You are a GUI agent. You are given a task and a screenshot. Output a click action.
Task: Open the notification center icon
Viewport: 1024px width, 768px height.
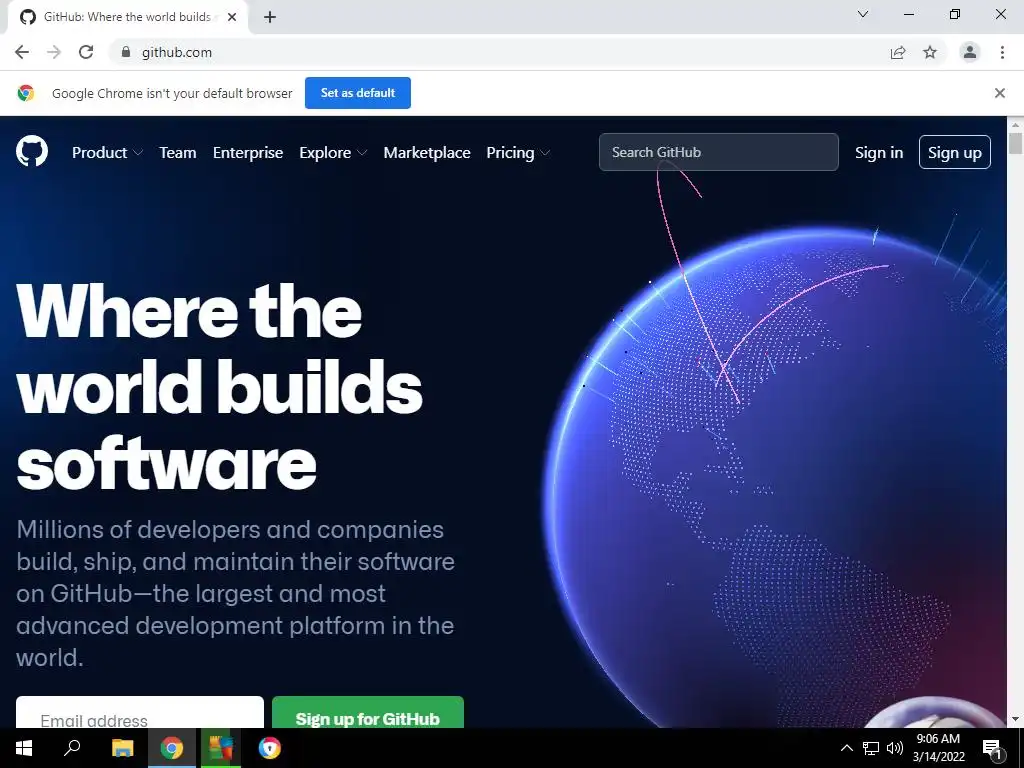[x=991, y=749]
